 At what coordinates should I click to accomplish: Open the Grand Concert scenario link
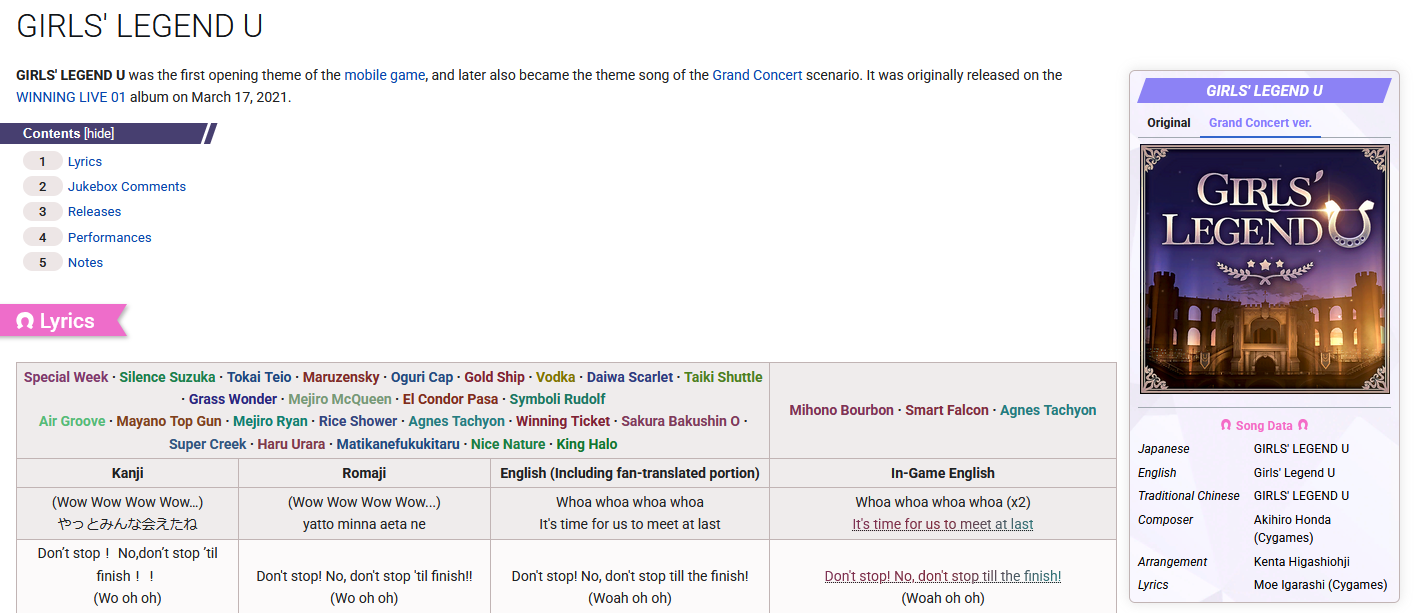(757, 75)
